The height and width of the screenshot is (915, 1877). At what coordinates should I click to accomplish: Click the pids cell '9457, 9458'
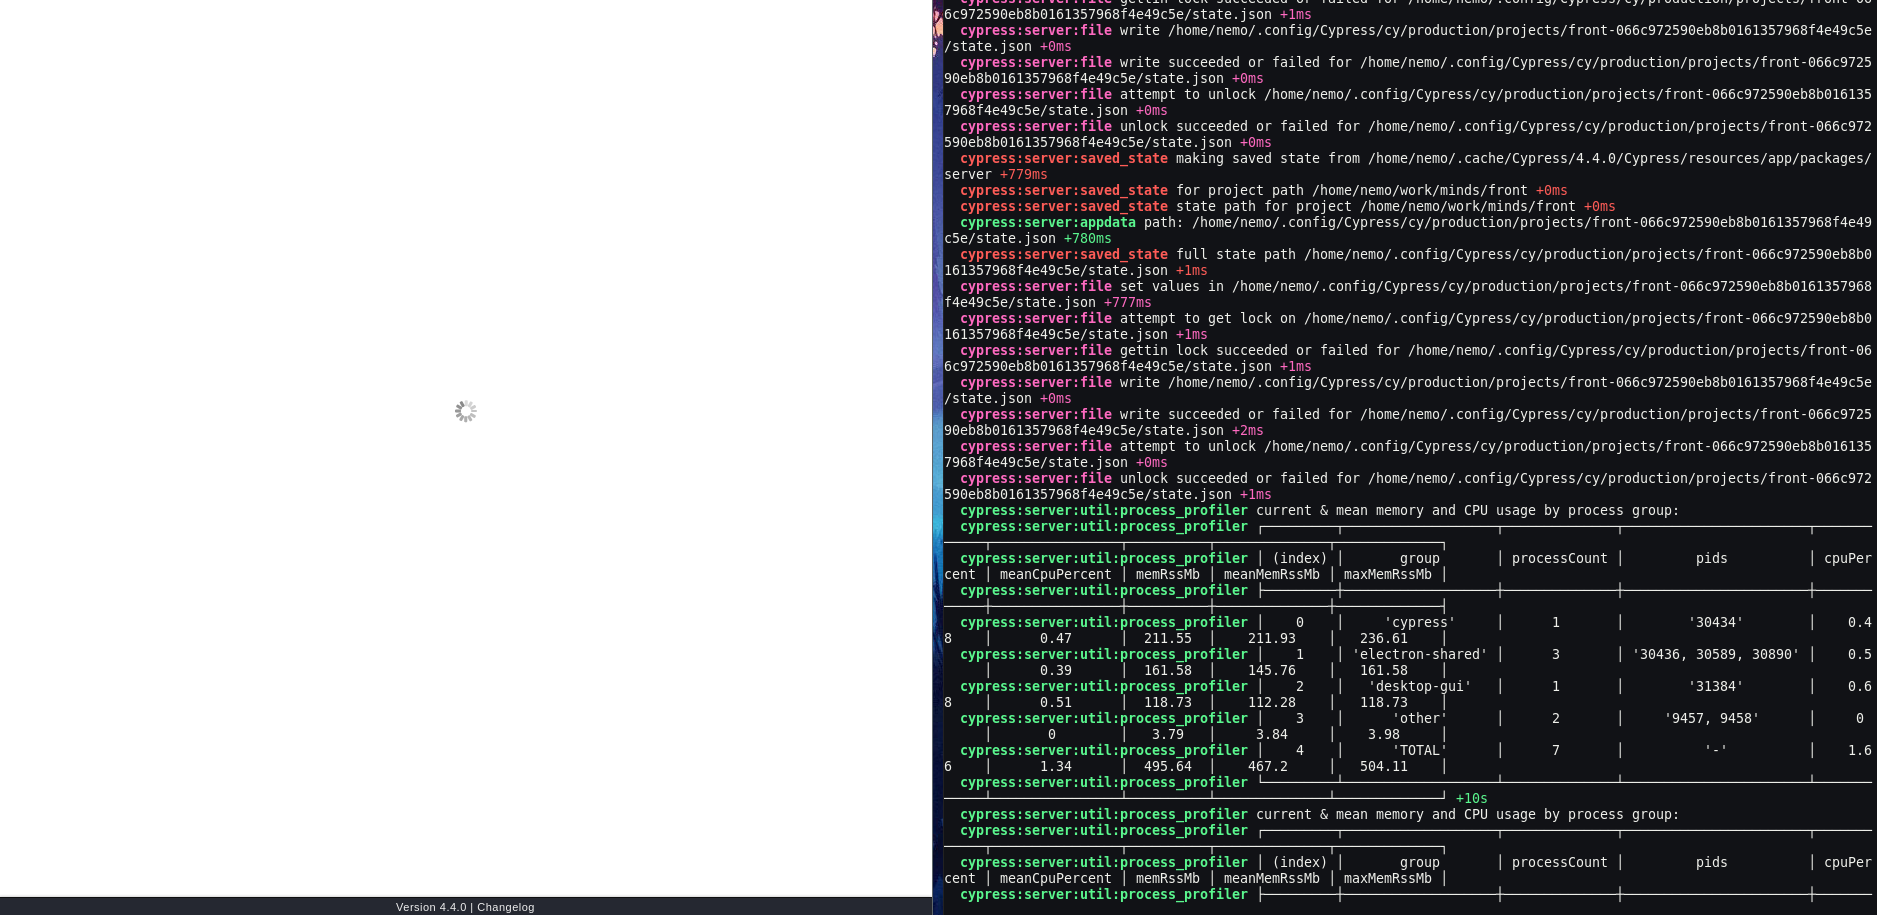point(1711,718)
